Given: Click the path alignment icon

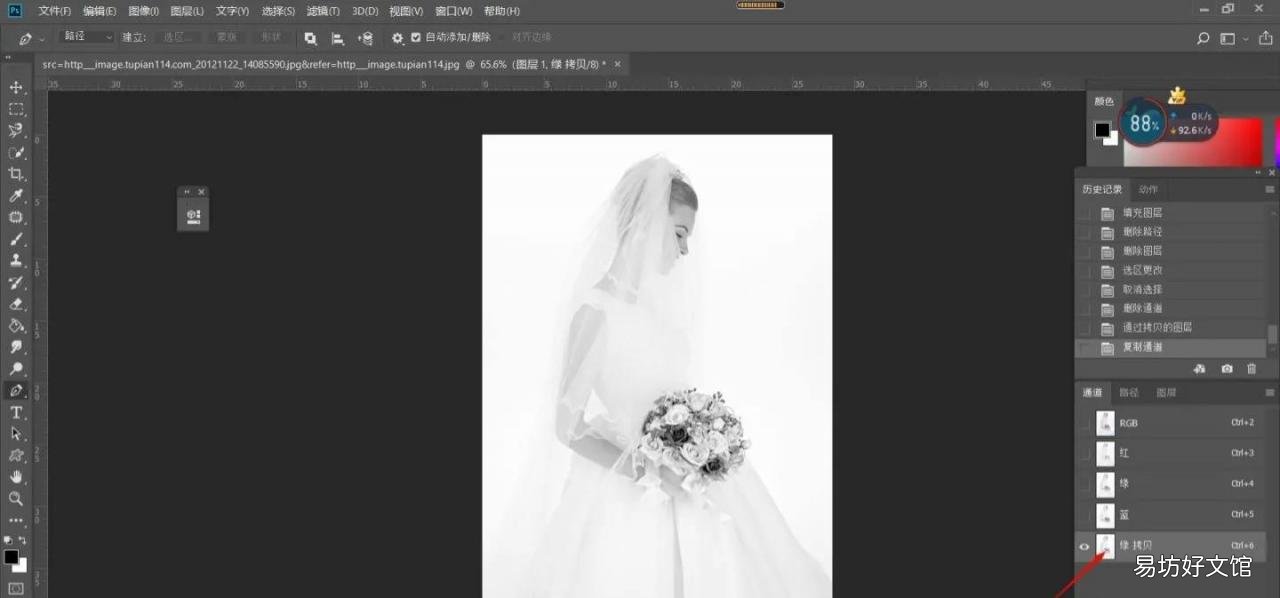Looking at the screenshot, I should (x=338, y=38).
